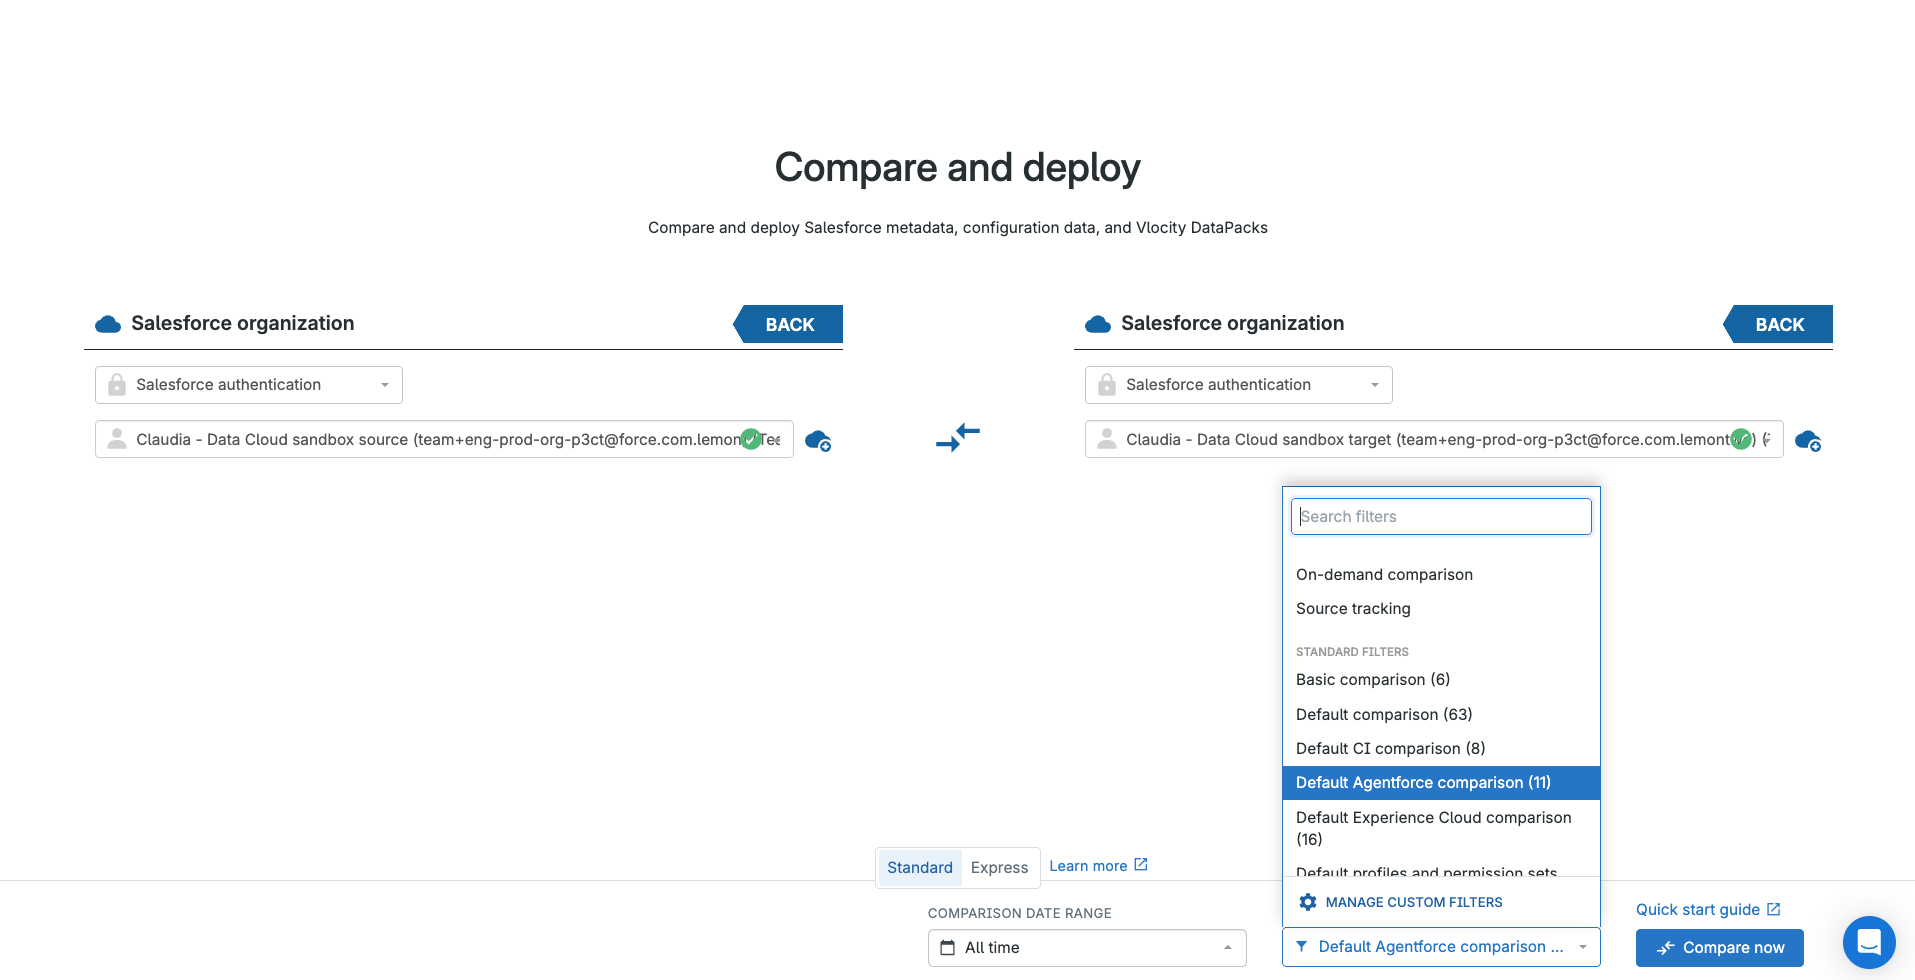
Task: Click the green check on source org field
Action: pyautogui.click(x=750, y=439)
